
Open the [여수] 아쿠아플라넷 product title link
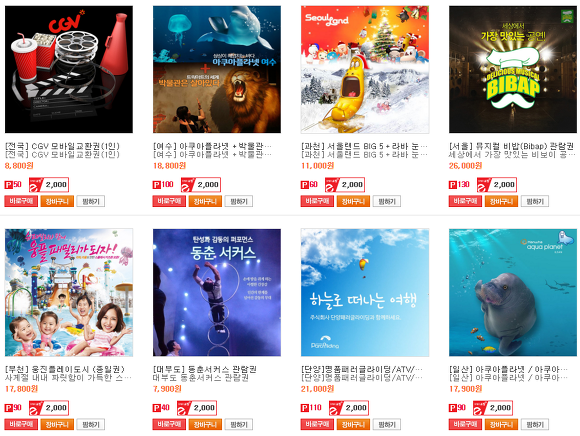tap(212, 146)
